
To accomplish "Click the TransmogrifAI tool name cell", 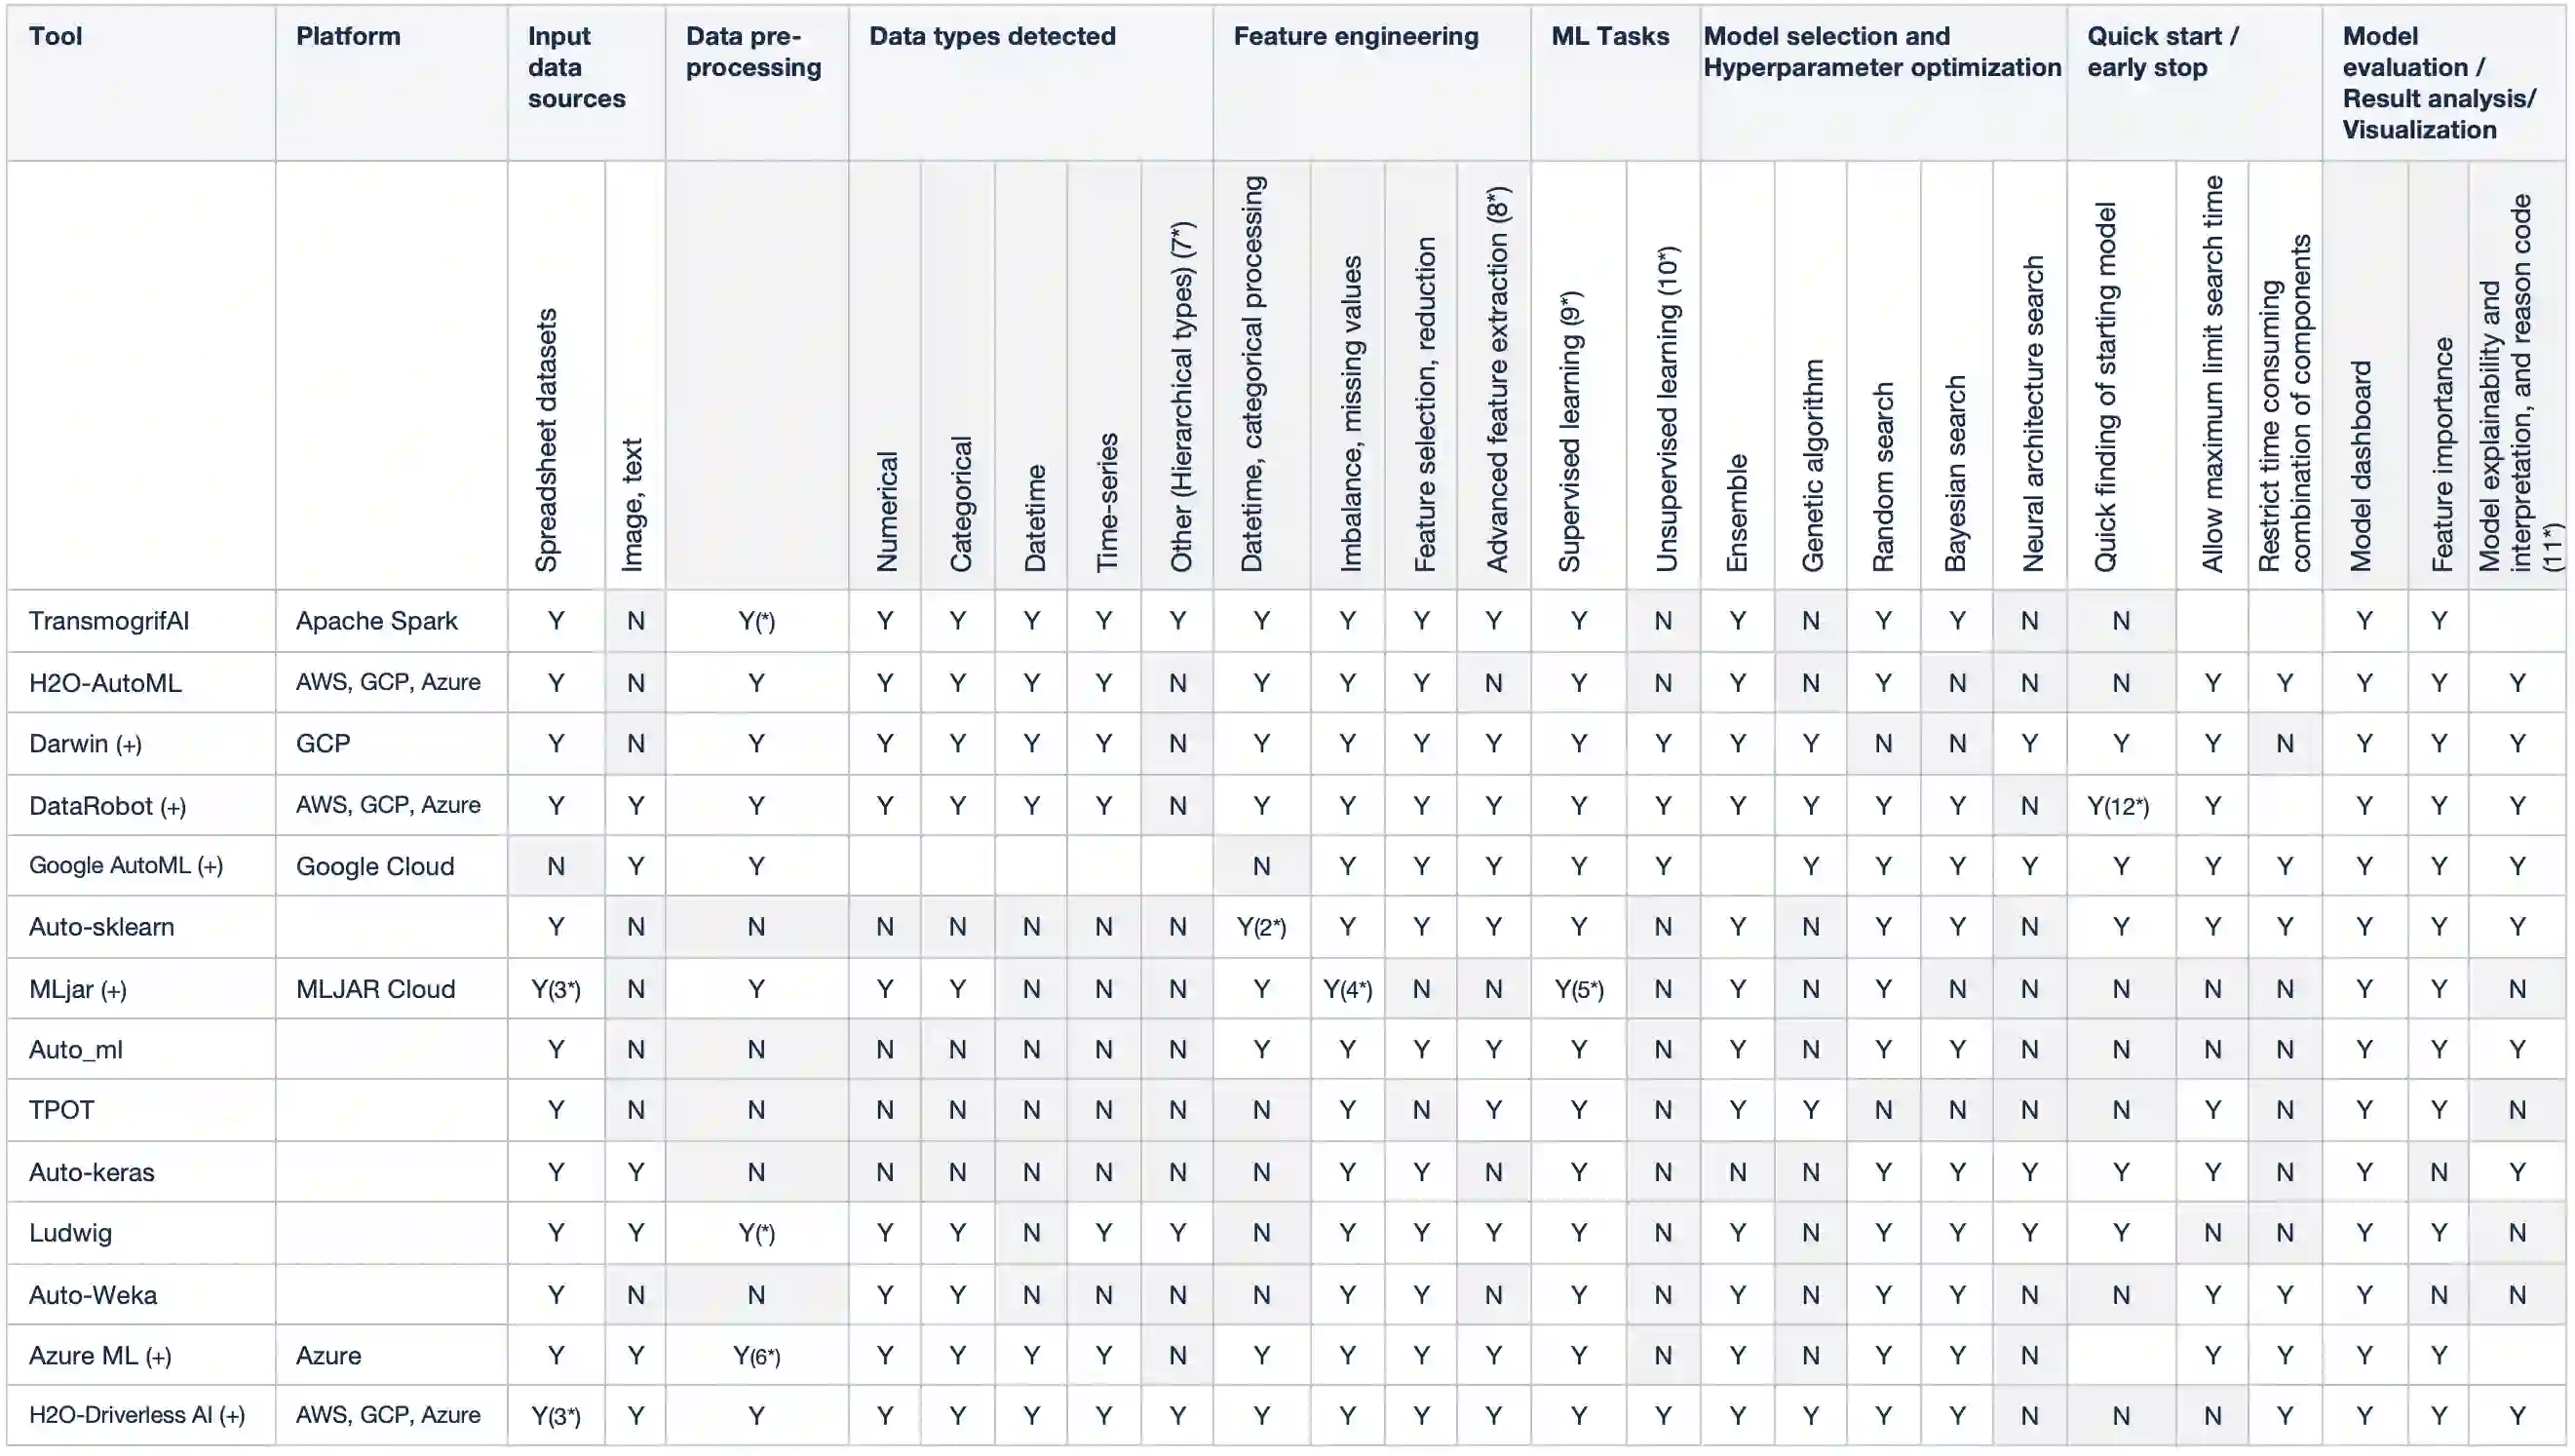I will point(109,621).
